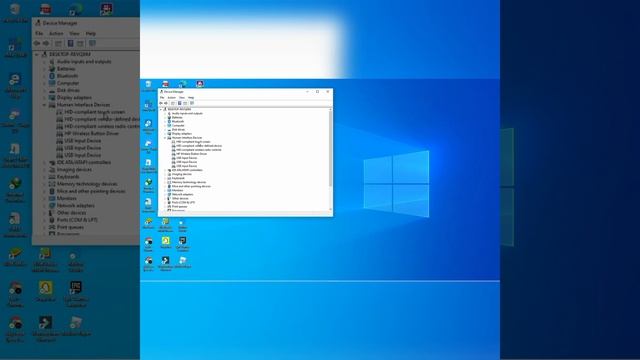
Task: Toggle action pane icon in small center Device Manager
Action: pos(185,103)
